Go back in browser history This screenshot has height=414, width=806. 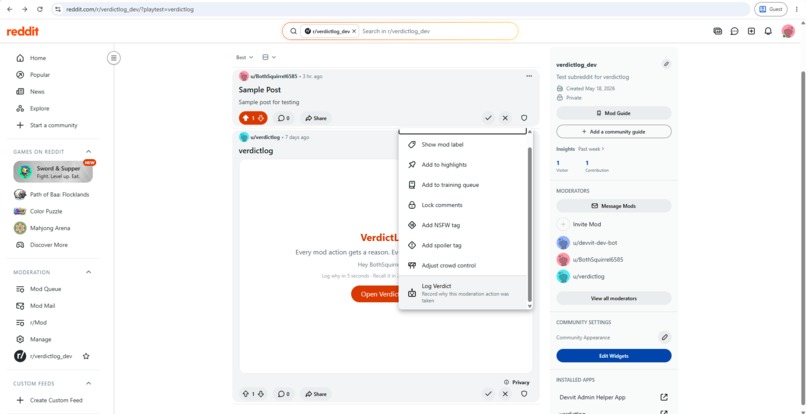tap(9, 9)
